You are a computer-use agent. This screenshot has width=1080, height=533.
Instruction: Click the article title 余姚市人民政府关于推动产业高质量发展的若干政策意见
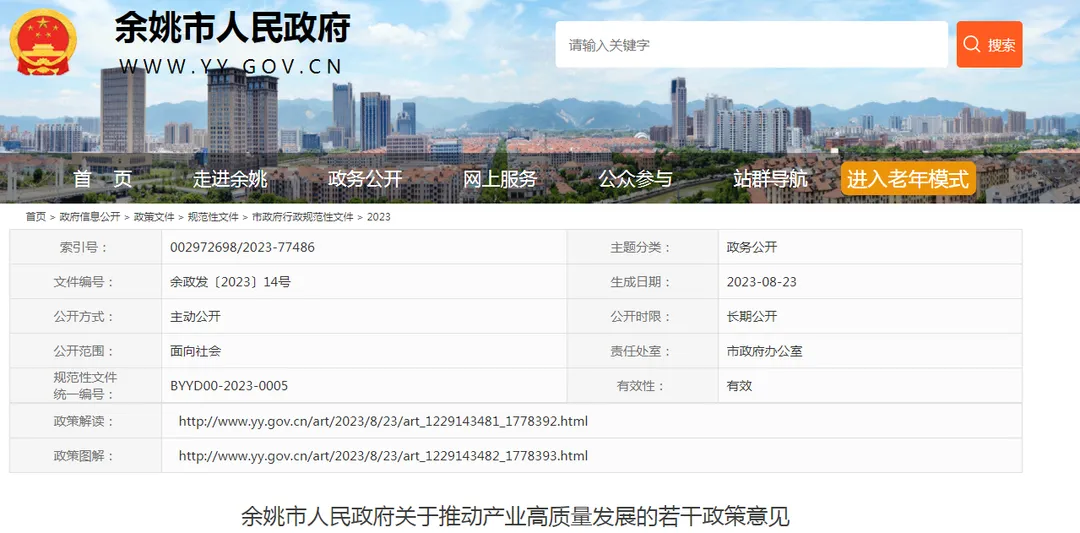tap(515, 516)
